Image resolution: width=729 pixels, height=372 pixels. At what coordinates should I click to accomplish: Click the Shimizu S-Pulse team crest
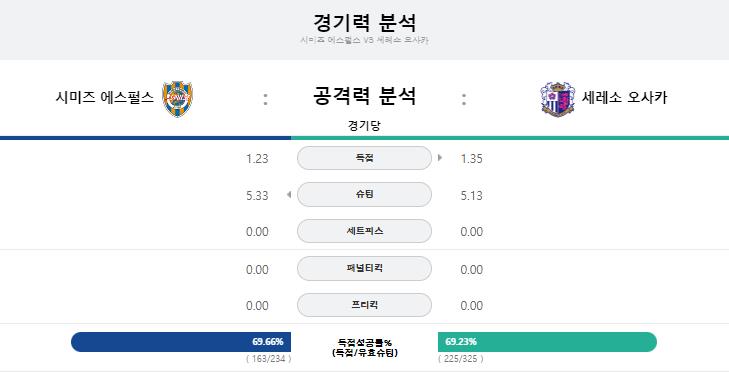[x=177, y=99]
